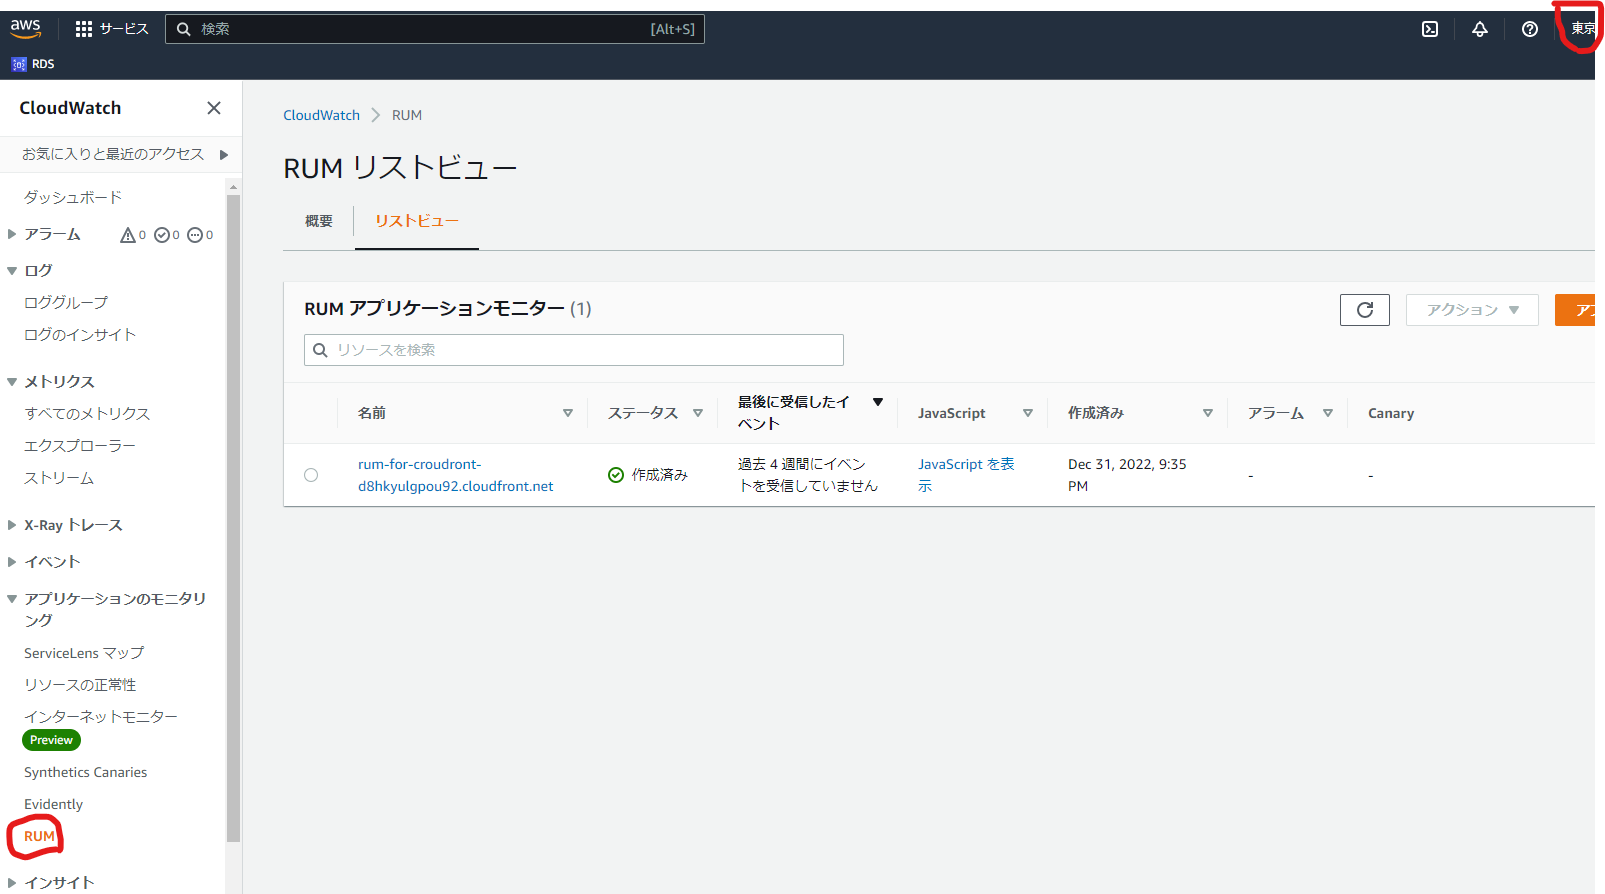The height and width of the screenshot is (894, 1605).
Task: Expand the X-Ray トレース section
Action: pyautogui.click(x=12, y=525)
